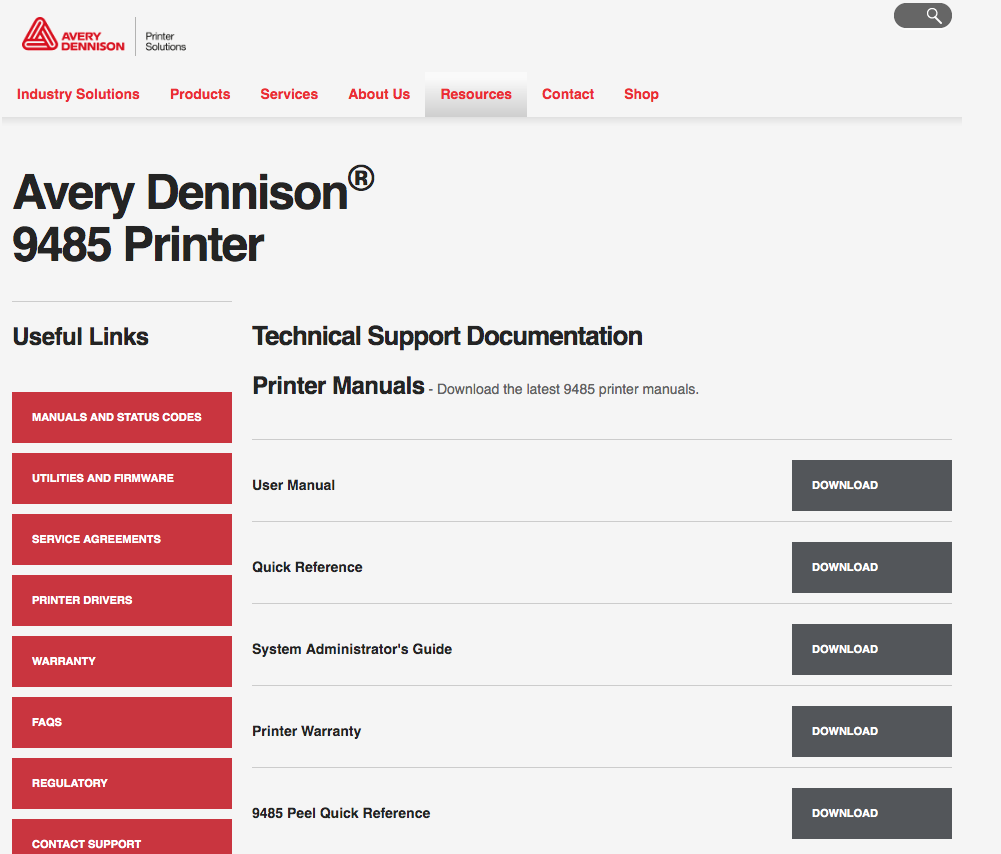This screenshot has height=854, width=1001.
Task: Click the 'Quick Reference' row label
Action: (307, 567)
